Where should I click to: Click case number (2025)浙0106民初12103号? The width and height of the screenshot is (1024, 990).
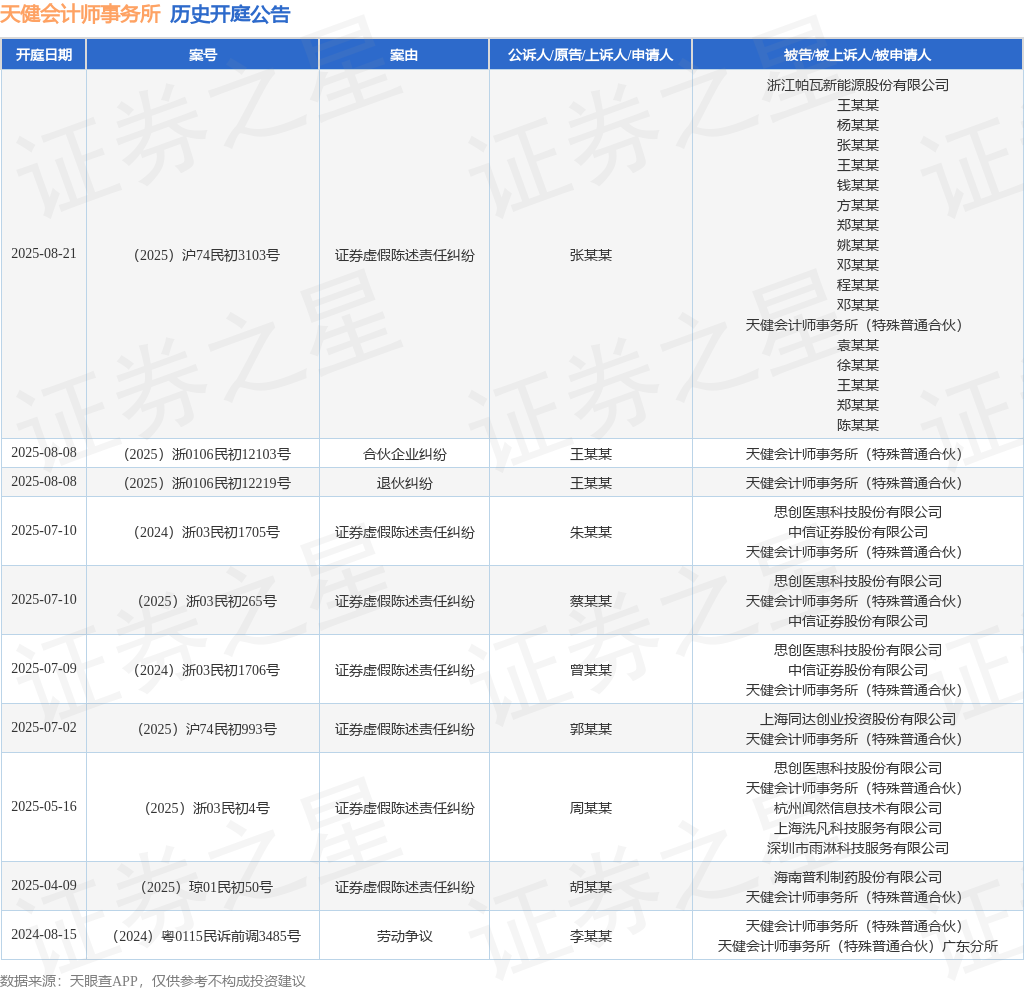(206, 454)
